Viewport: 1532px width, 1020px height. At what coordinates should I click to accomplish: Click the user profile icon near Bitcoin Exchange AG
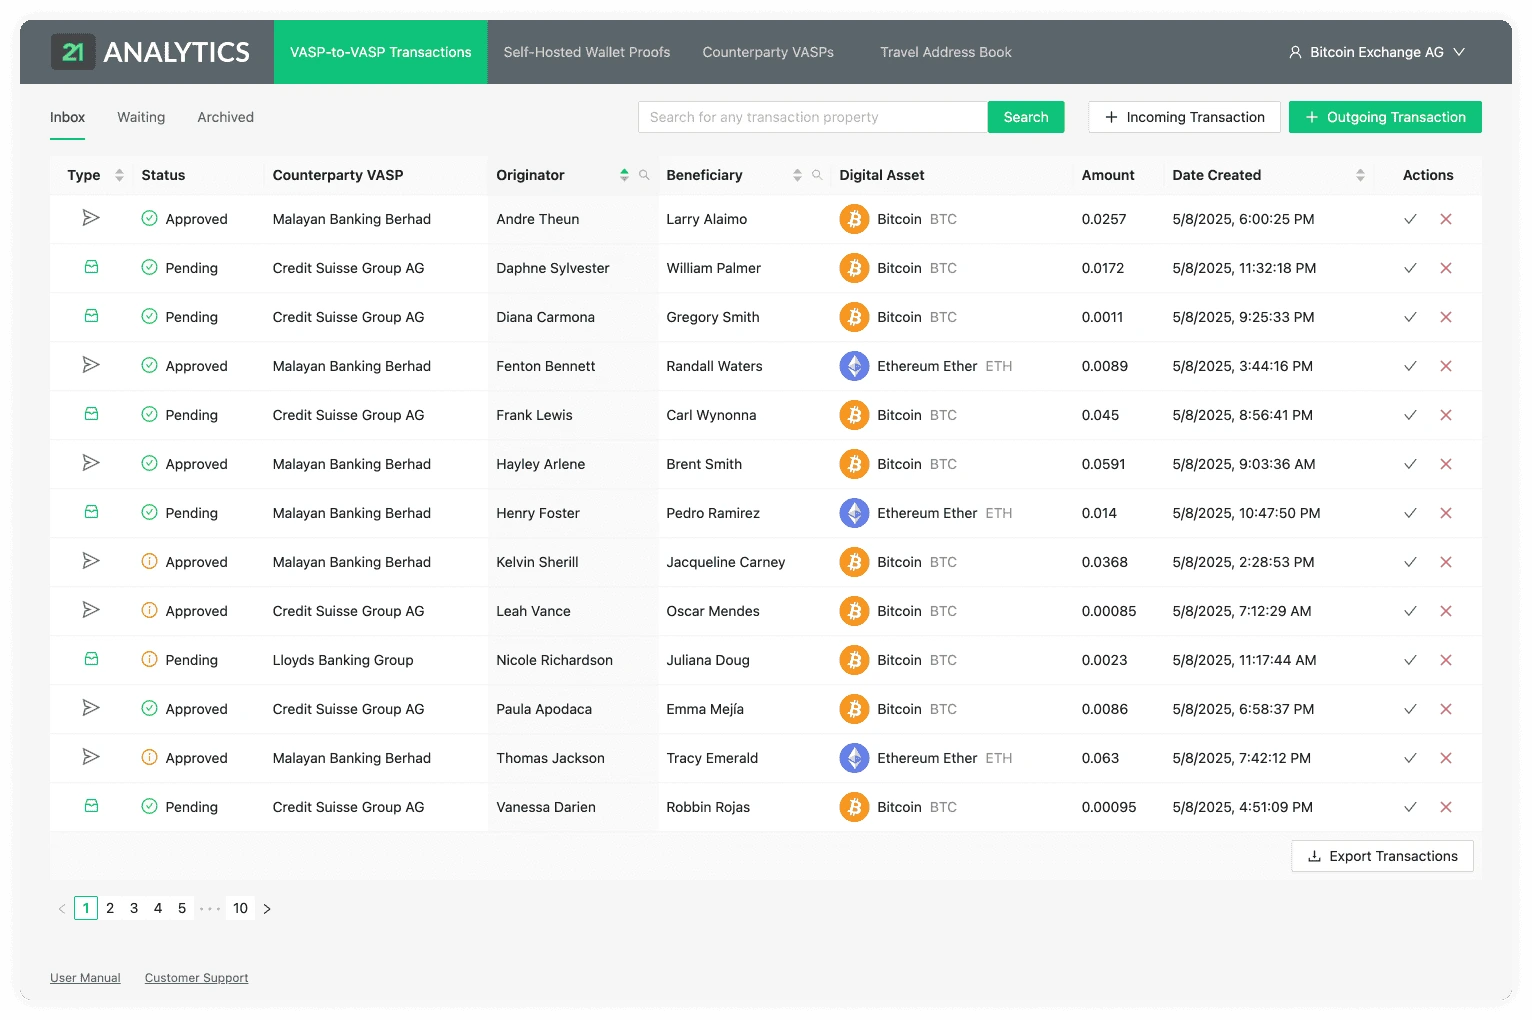1294,52
